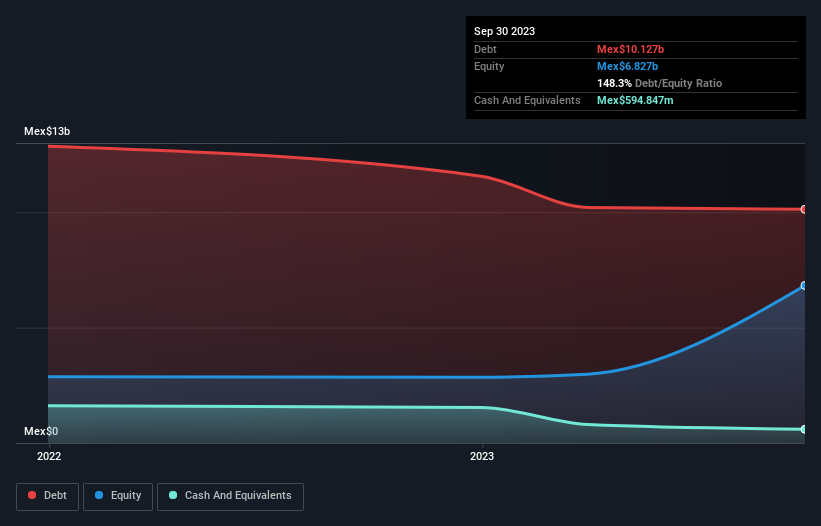Screen dimensions: 821x526
Task: Click the Mex$6.827b equity value
Action: [x=627, y=66]
